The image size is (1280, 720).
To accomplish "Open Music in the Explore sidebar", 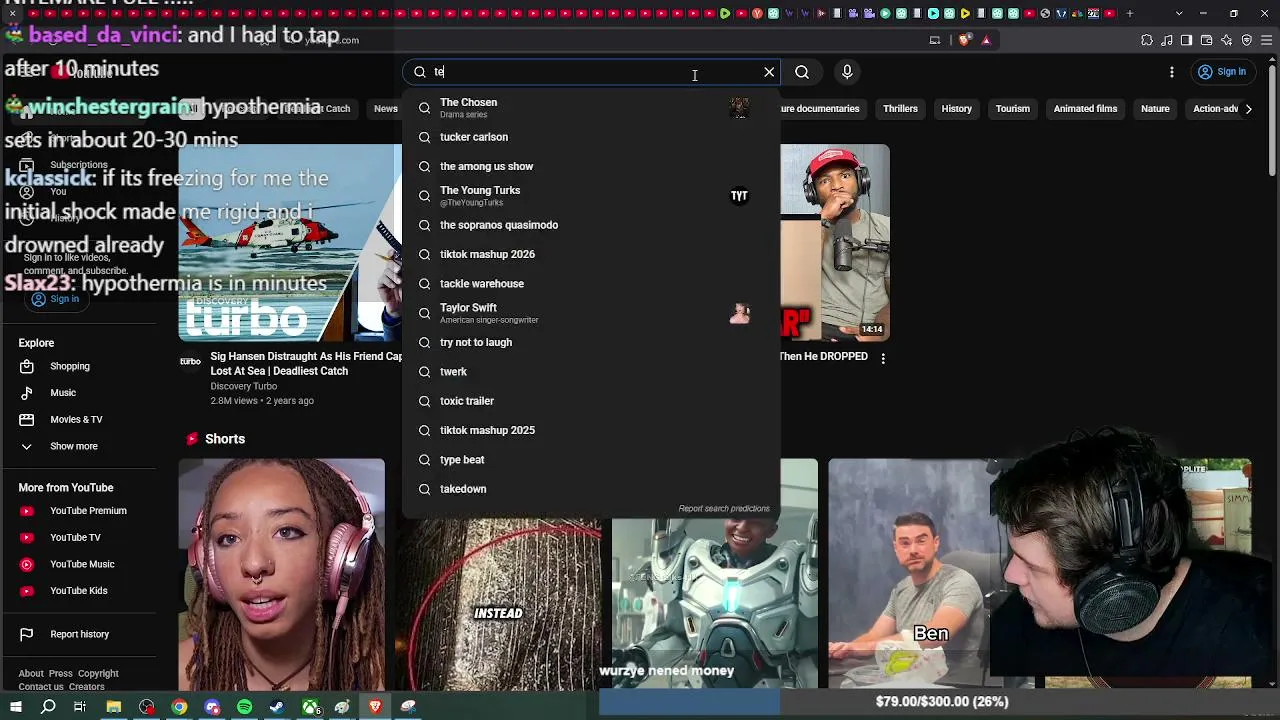I will coord(78,393).
